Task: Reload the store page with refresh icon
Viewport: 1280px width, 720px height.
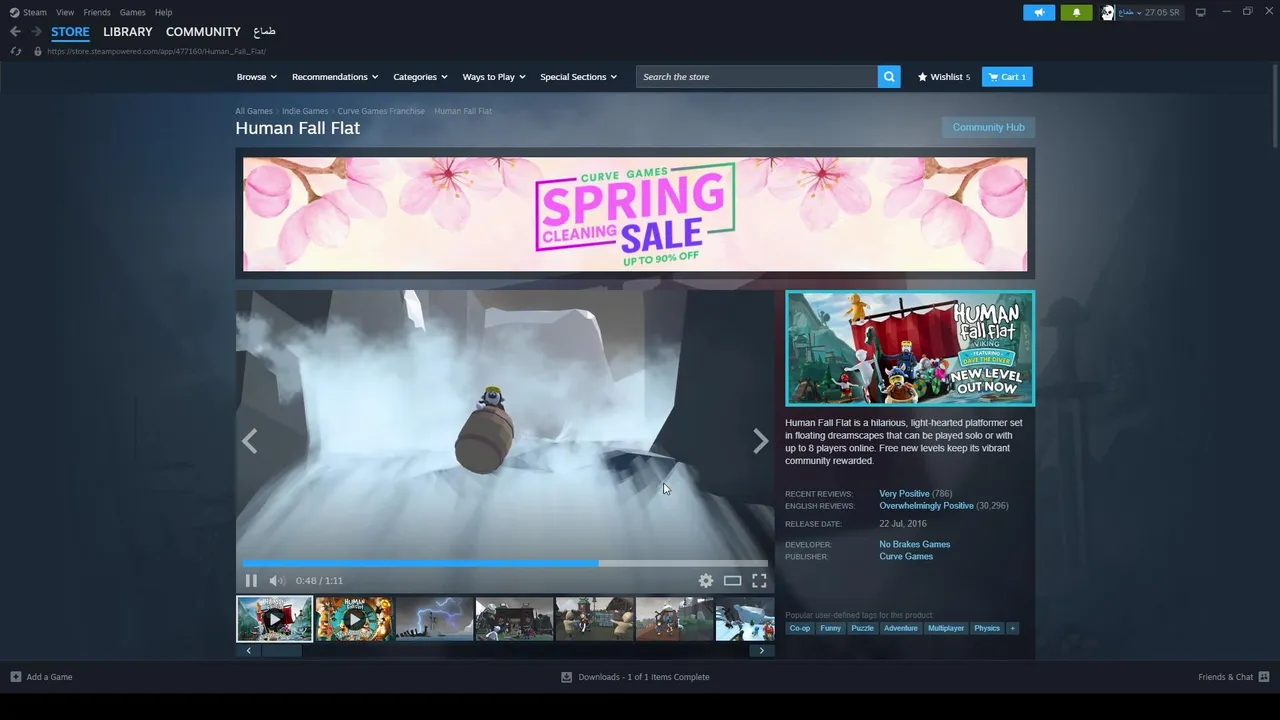Action: pyautogui.click(x=15, y=51)
